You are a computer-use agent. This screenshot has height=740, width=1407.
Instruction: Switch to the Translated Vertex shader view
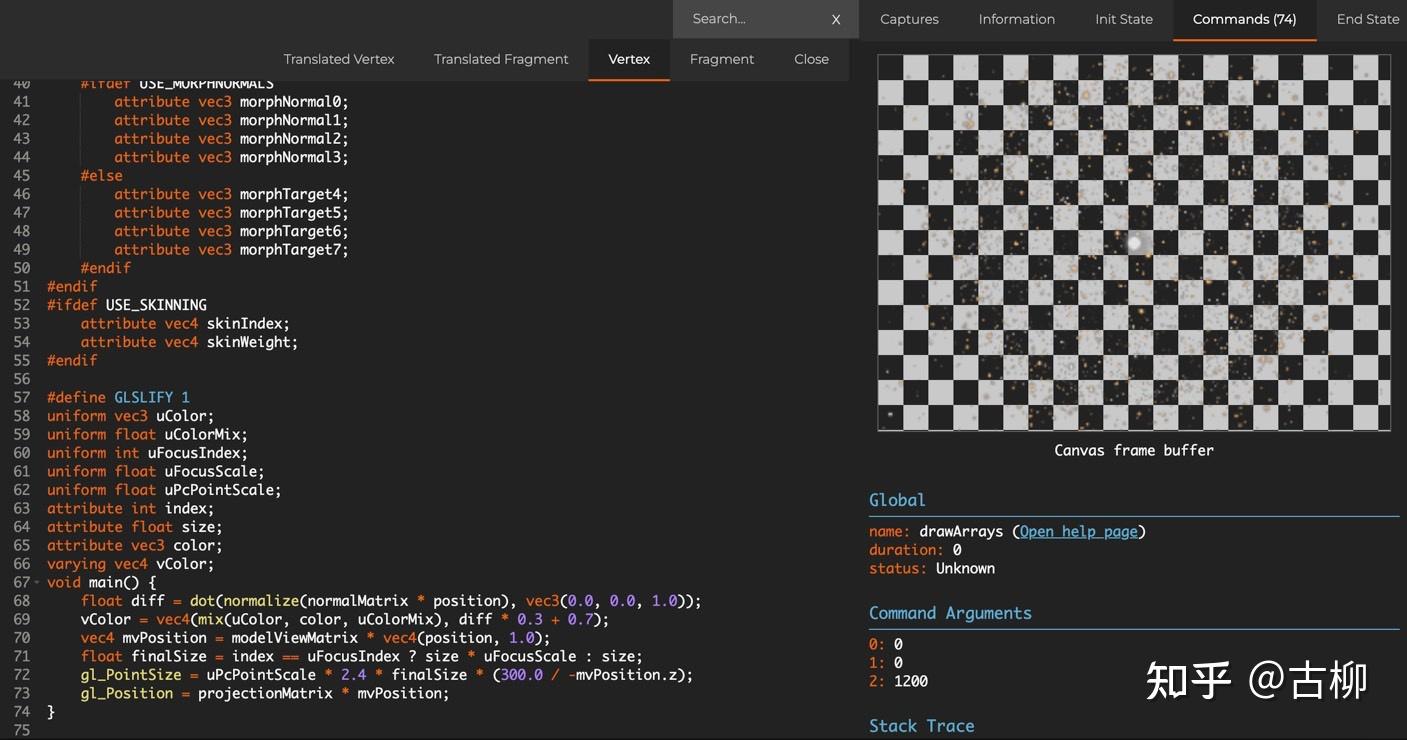point(339,59)
